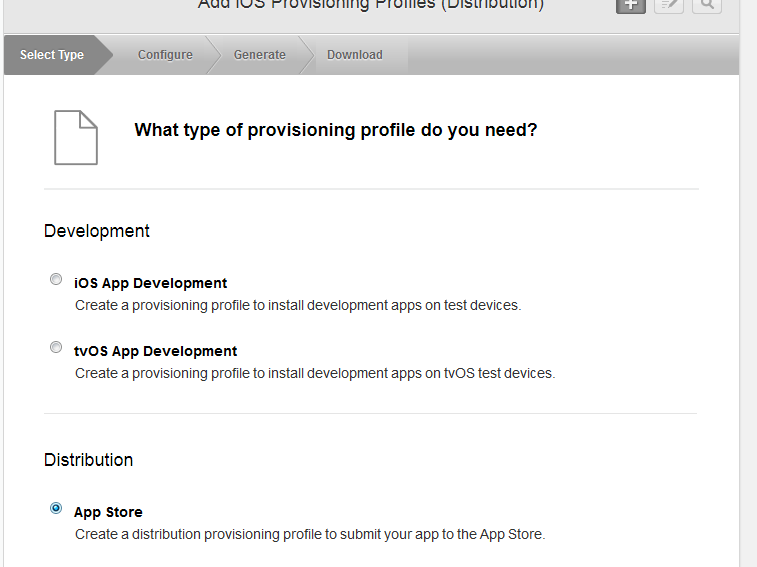This screenshot has width=757, height=567.
Task: Jump to the Configure step
Action: 165,55
